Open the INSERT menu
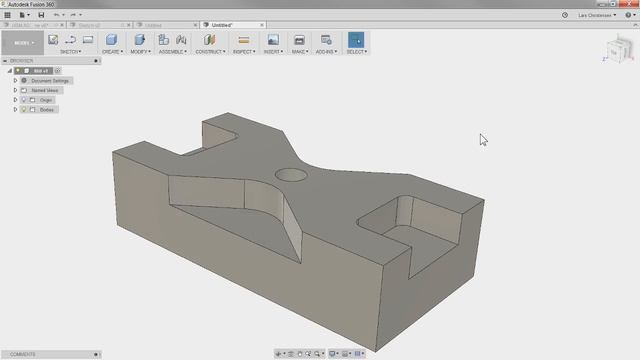The width and height of the screenshot is (640, 360). coord(273,52)
